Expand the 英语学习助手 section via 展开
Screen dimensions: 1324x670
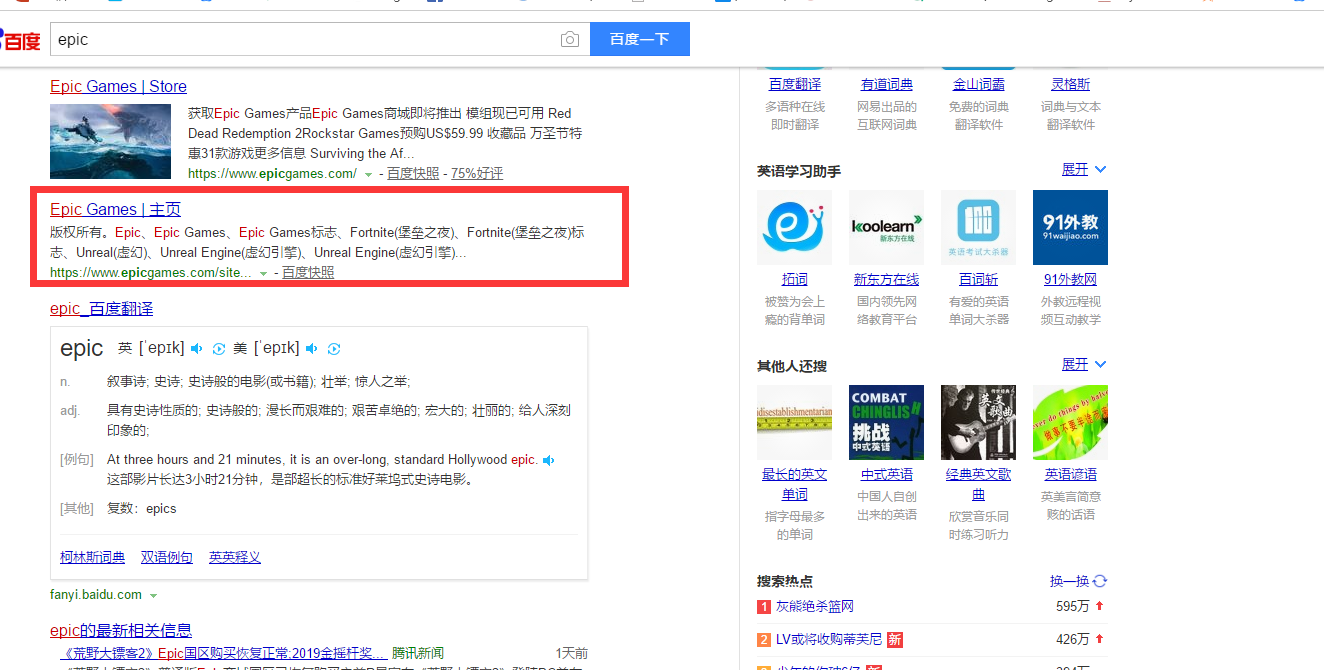click(1084, 170)
